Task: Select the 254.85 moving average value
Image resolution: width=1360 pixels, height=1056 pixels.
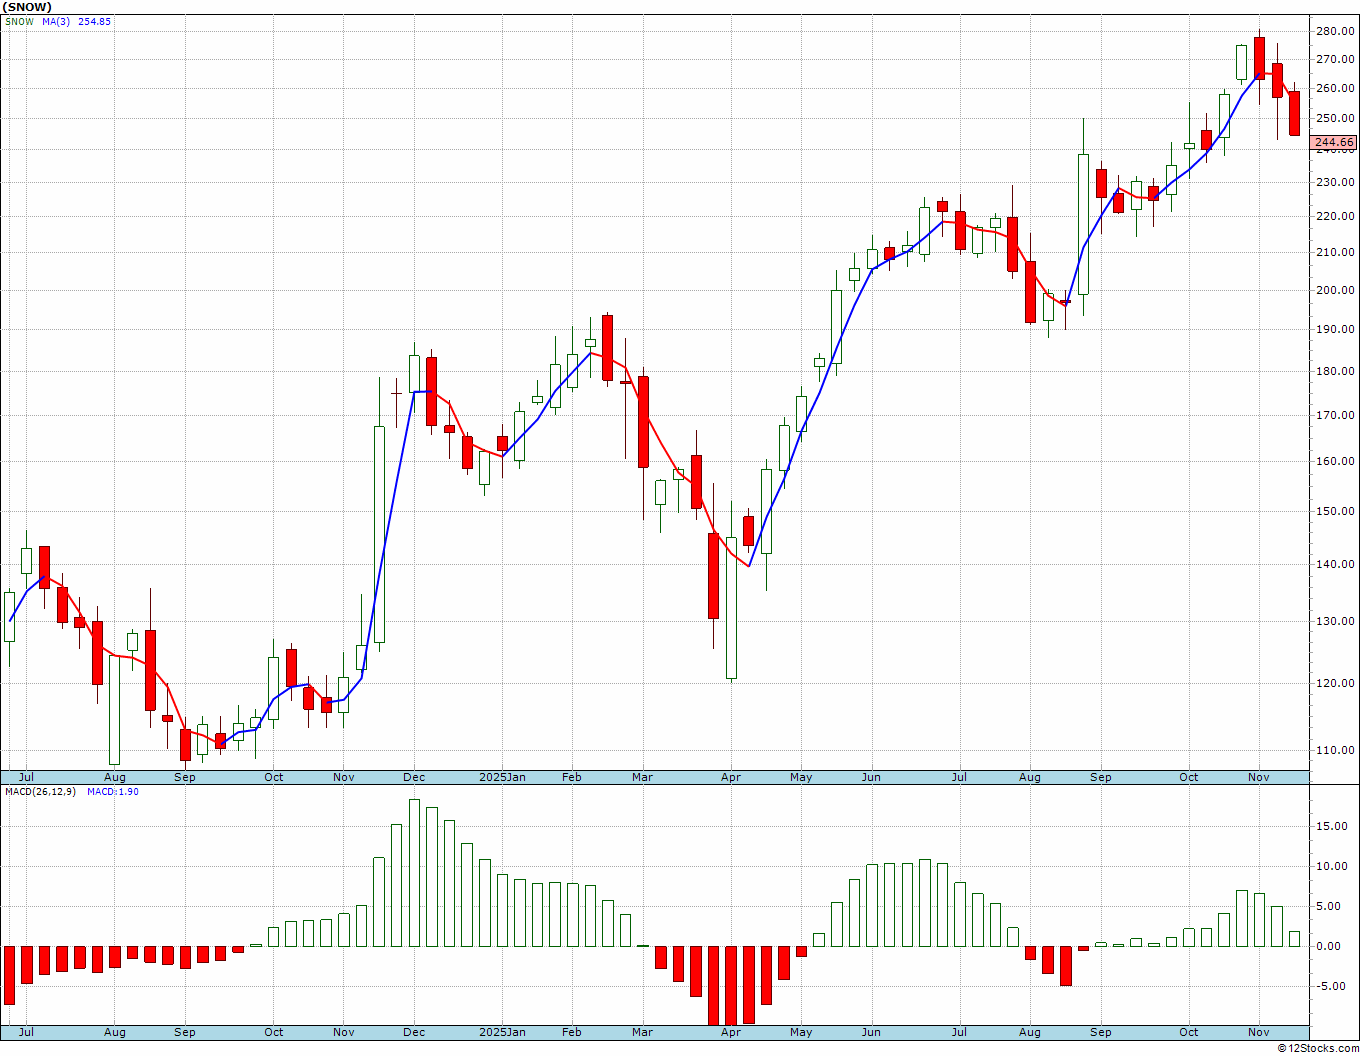Action: [x=94, y=21]
